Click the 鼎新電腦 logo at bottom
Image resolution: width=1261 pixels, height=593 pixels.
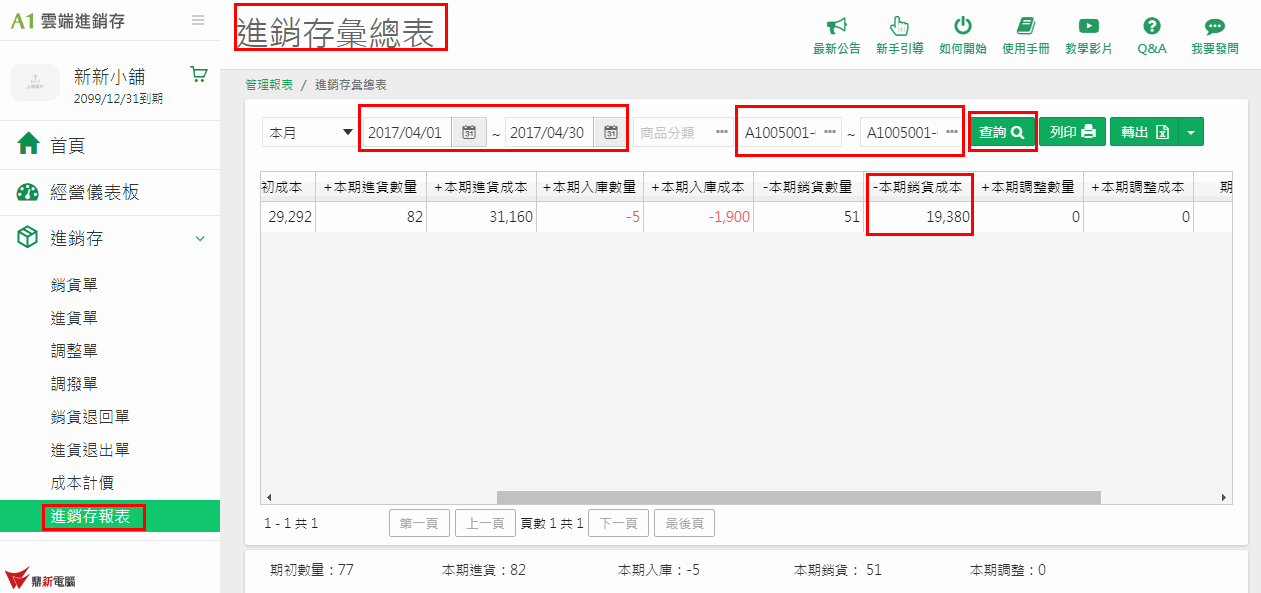point(40,579)
